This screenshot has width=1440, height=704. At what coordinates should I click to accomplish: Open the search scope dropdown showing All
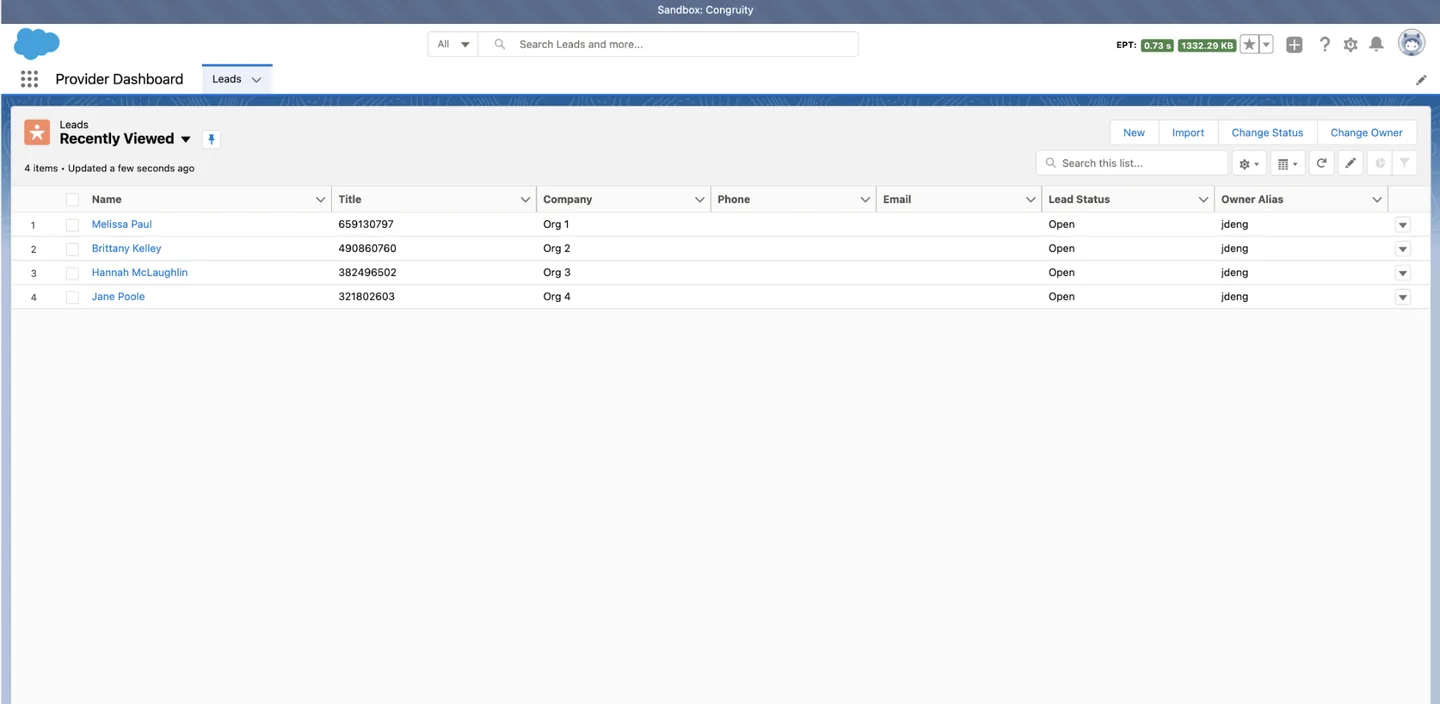pos(452,43)
